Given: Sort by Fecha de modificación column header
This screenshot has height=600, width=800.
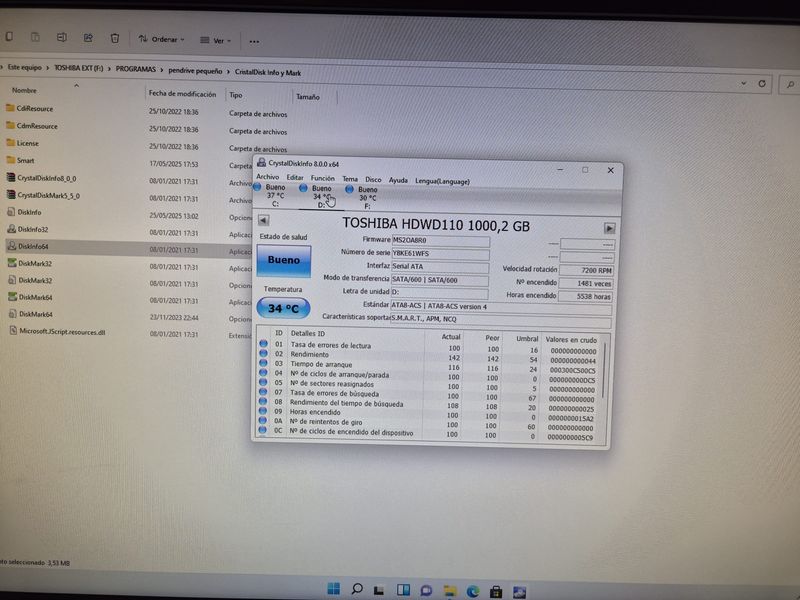Looking at the screenshot, I should pyautogui.click(x=182, y=94).
